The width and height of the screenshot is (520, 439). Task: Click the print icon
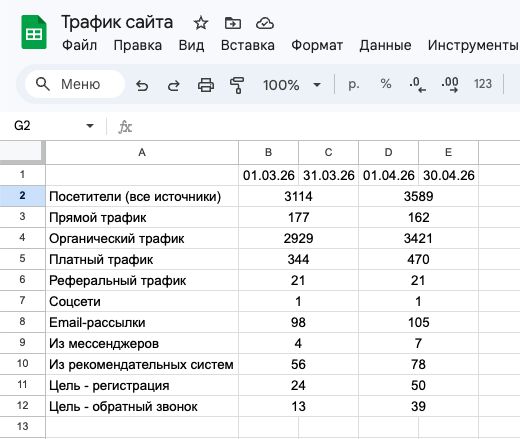click(x=206, y=85)
